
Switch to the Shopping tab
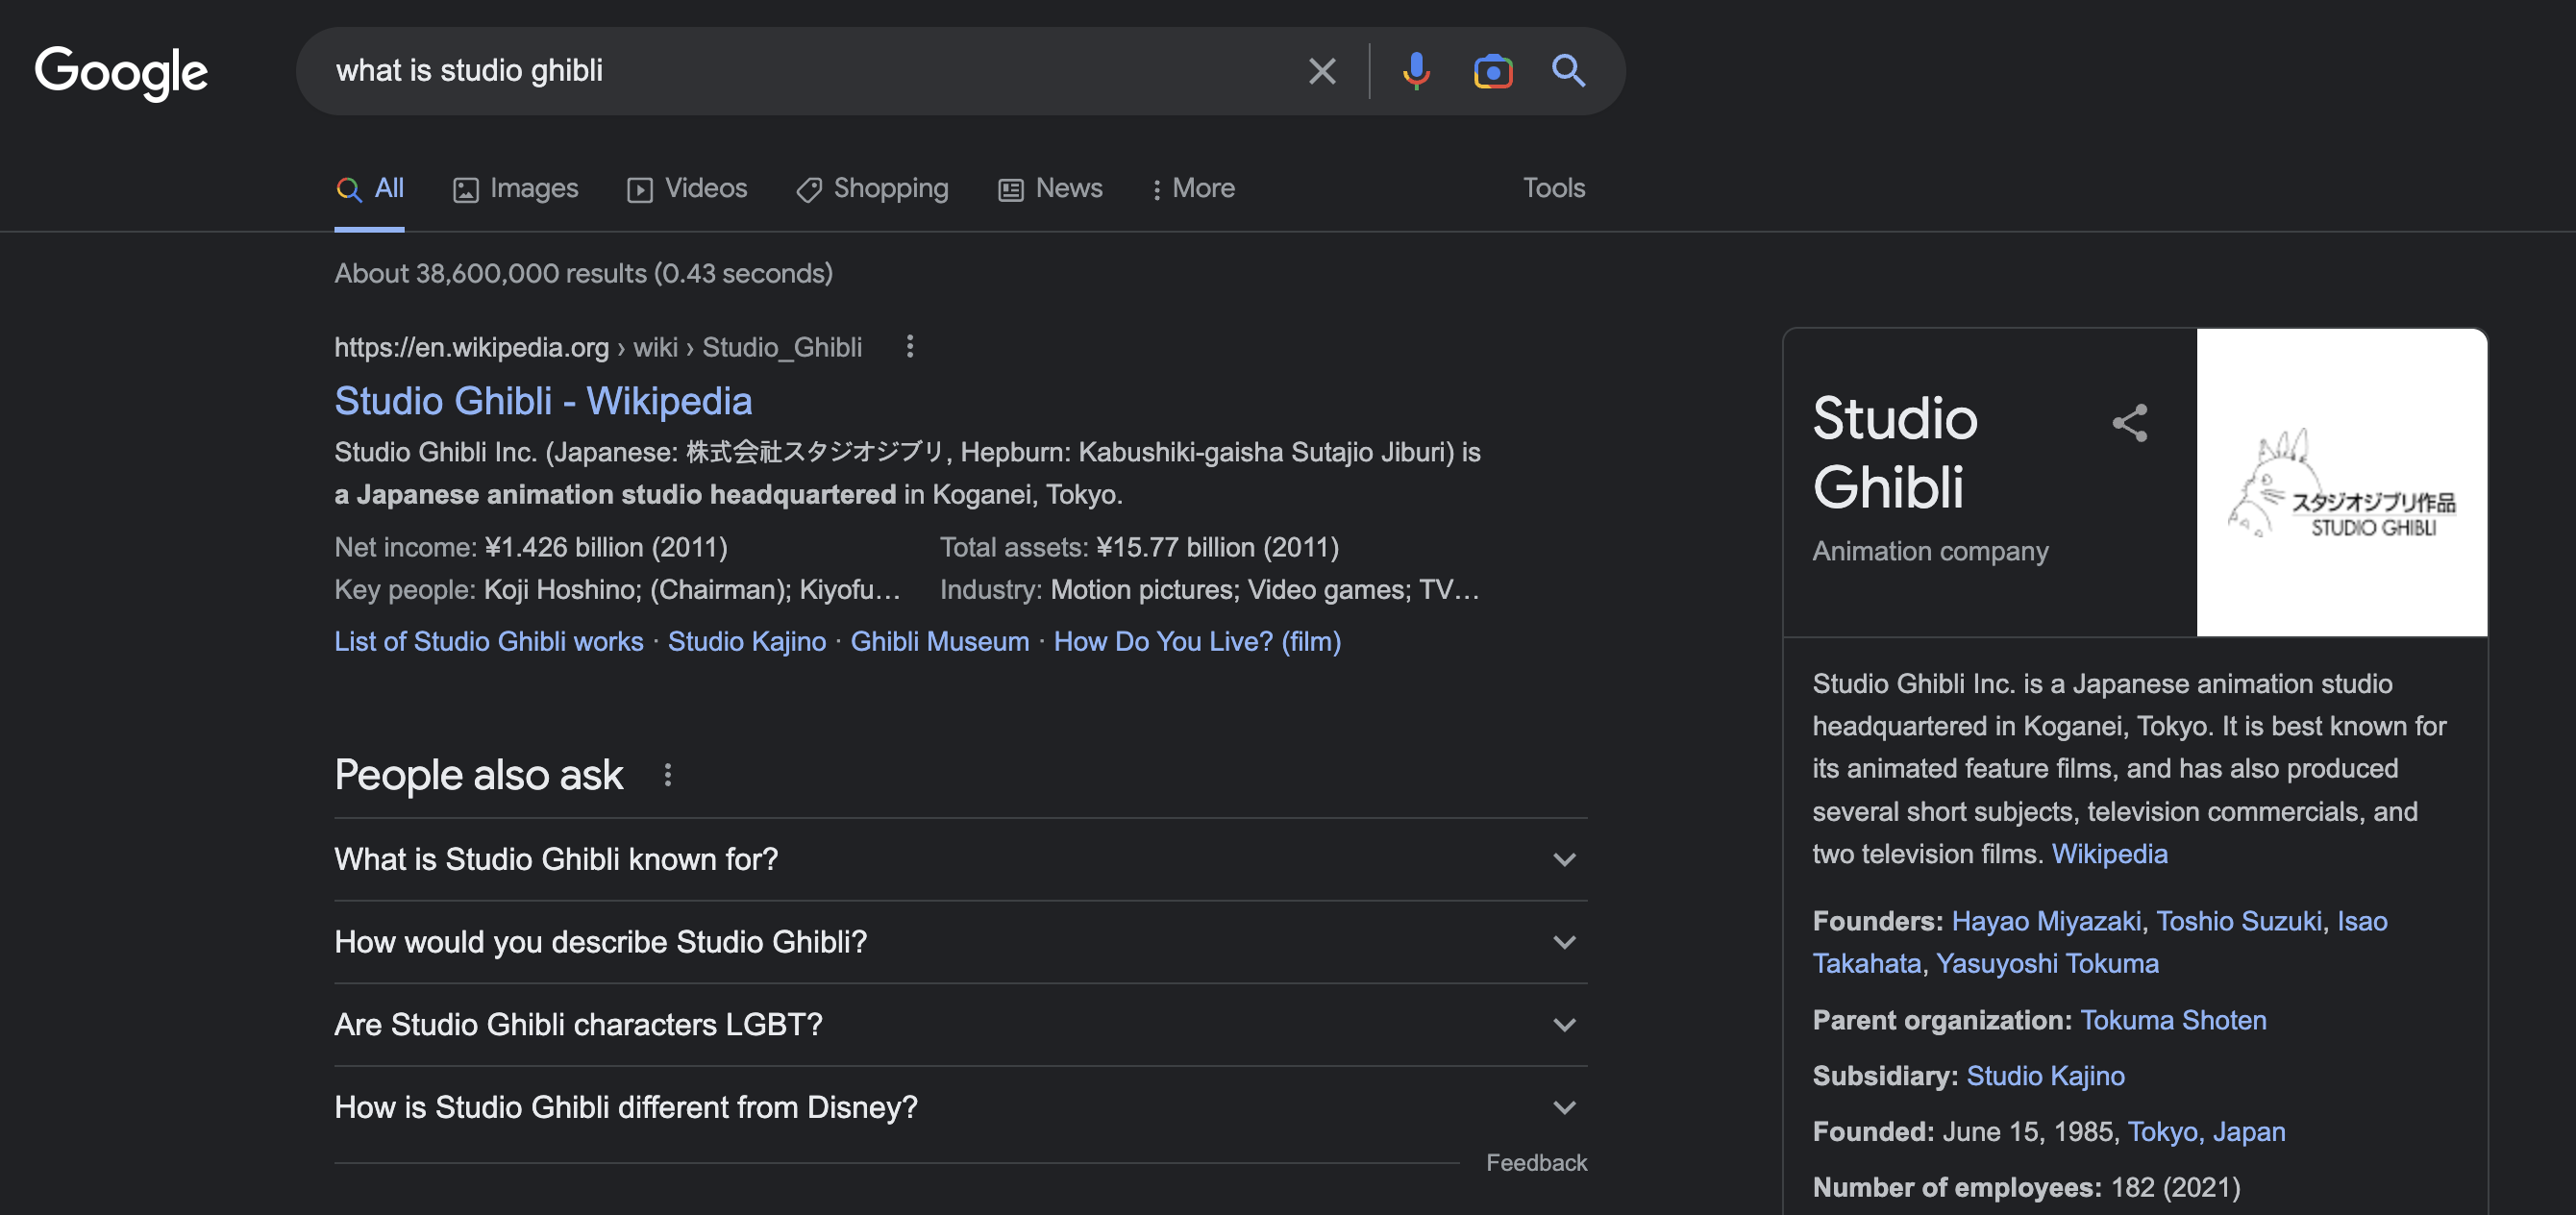coord(872,188)
